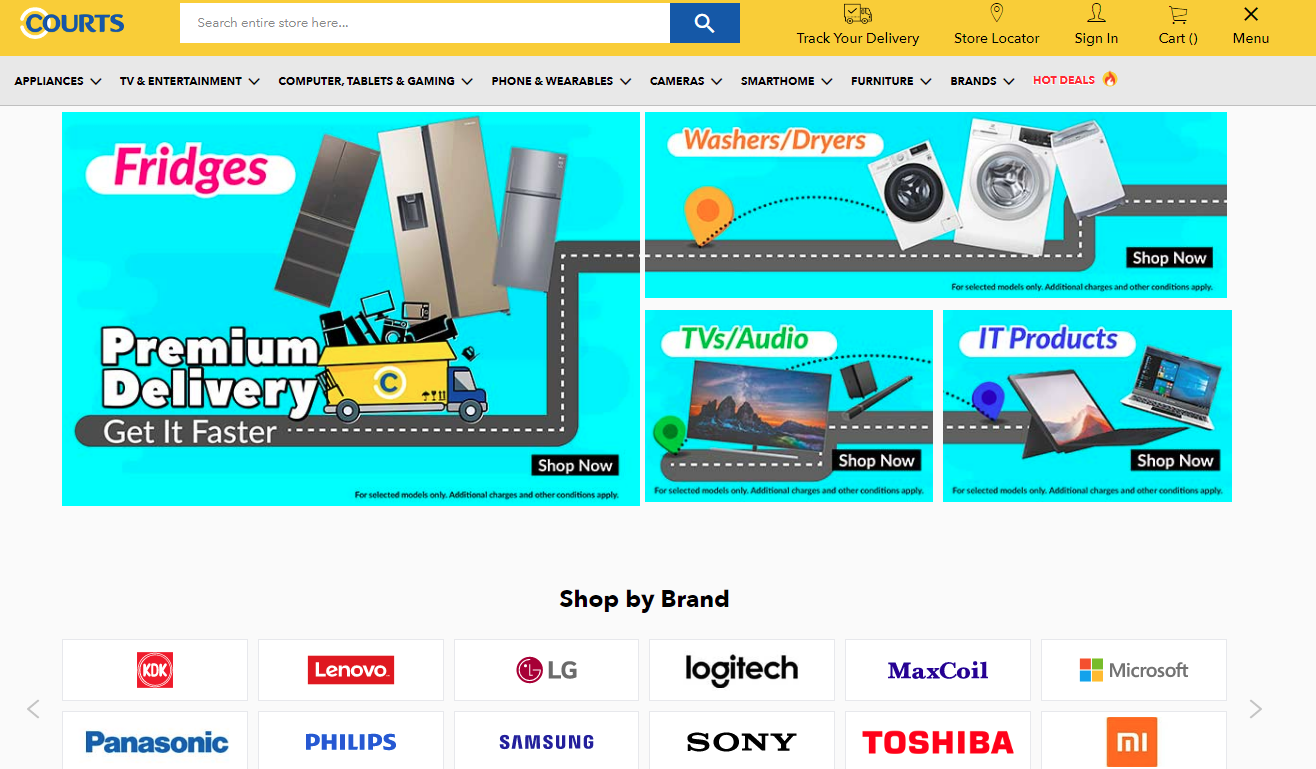Click the Sign In person icon
The height and width of the screenshot is (769, 1316).
1096,13
